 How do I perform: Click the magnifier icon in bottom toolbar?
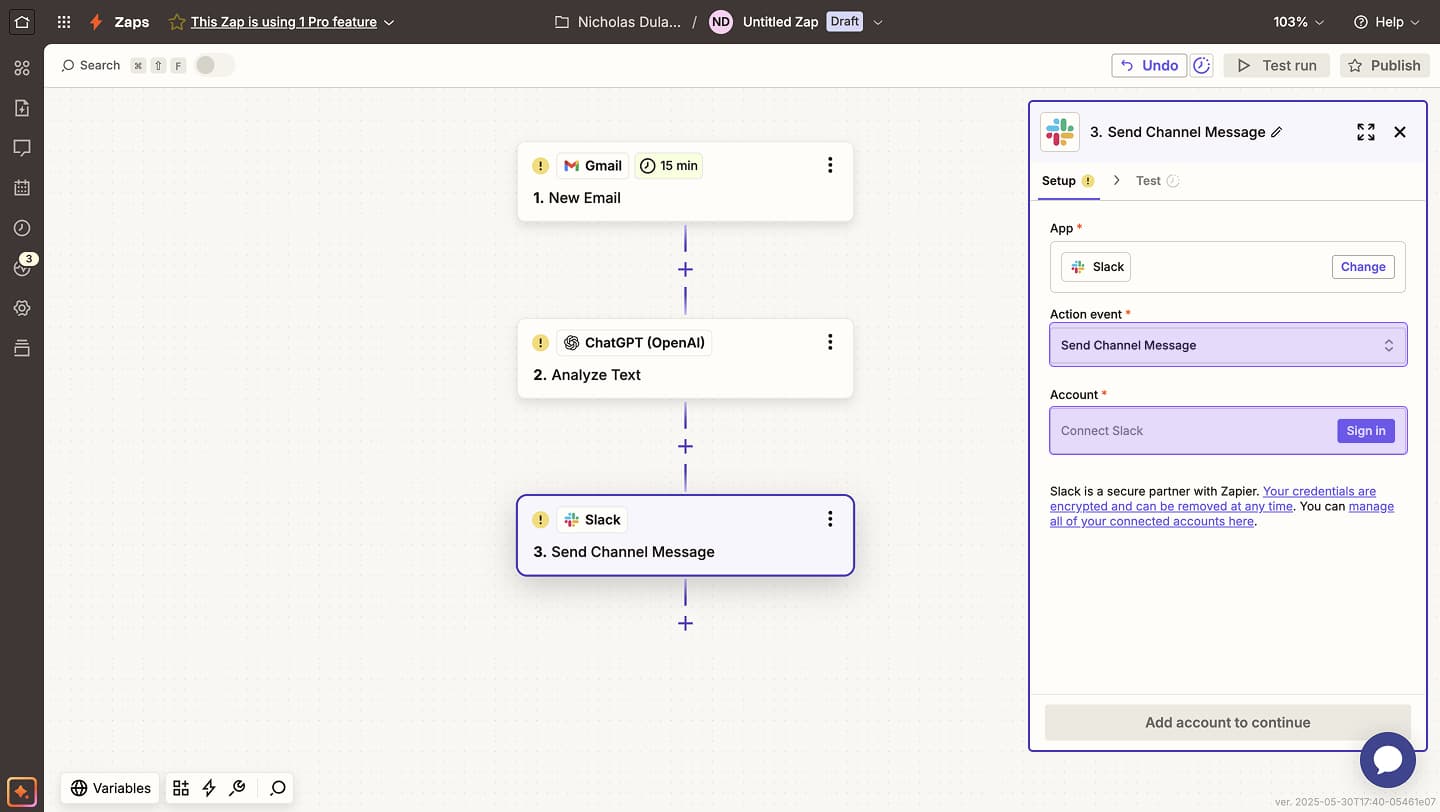click(278, 788)
